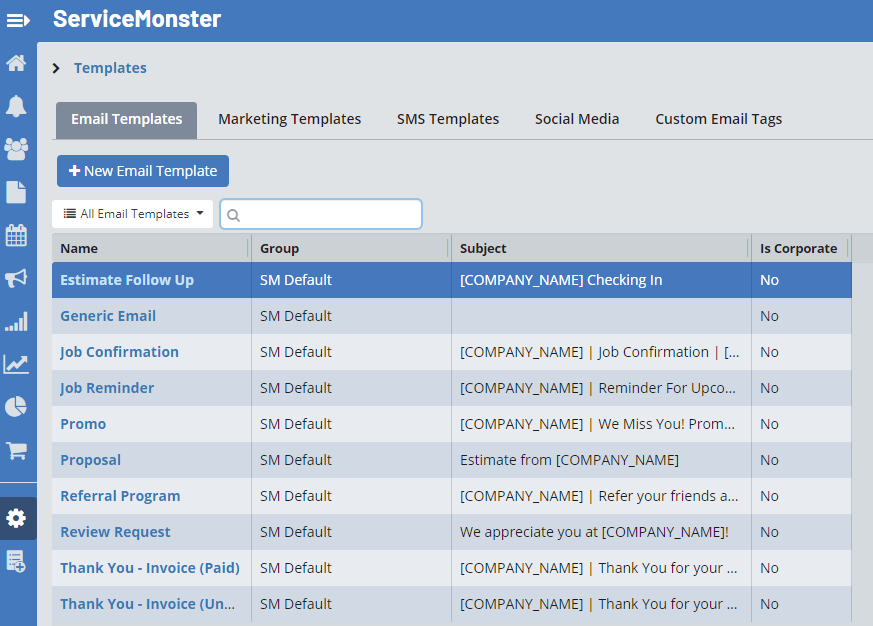Open notifications bell in sidebar

(x=17, y=106)
